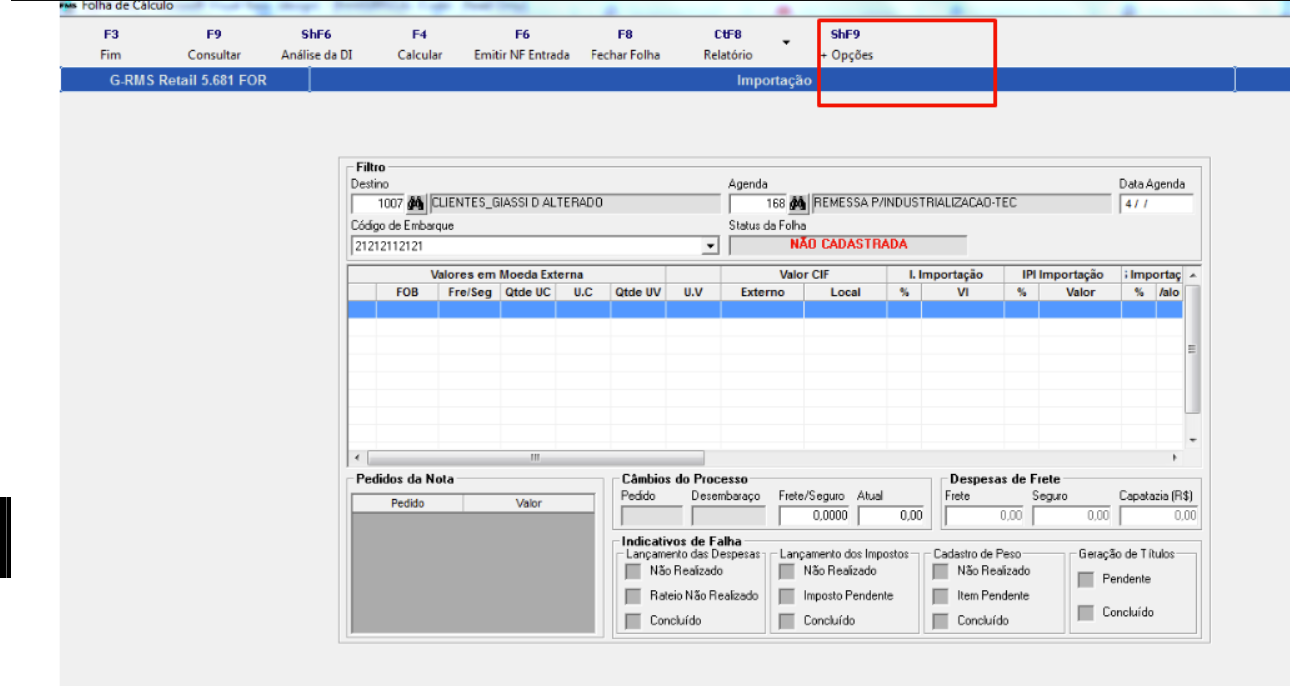The height and width of the screenshot is (686, 1290).
Task: Toggle Lançamento das Despesas Não Realizado checkbox
Action: pos(632,571)
